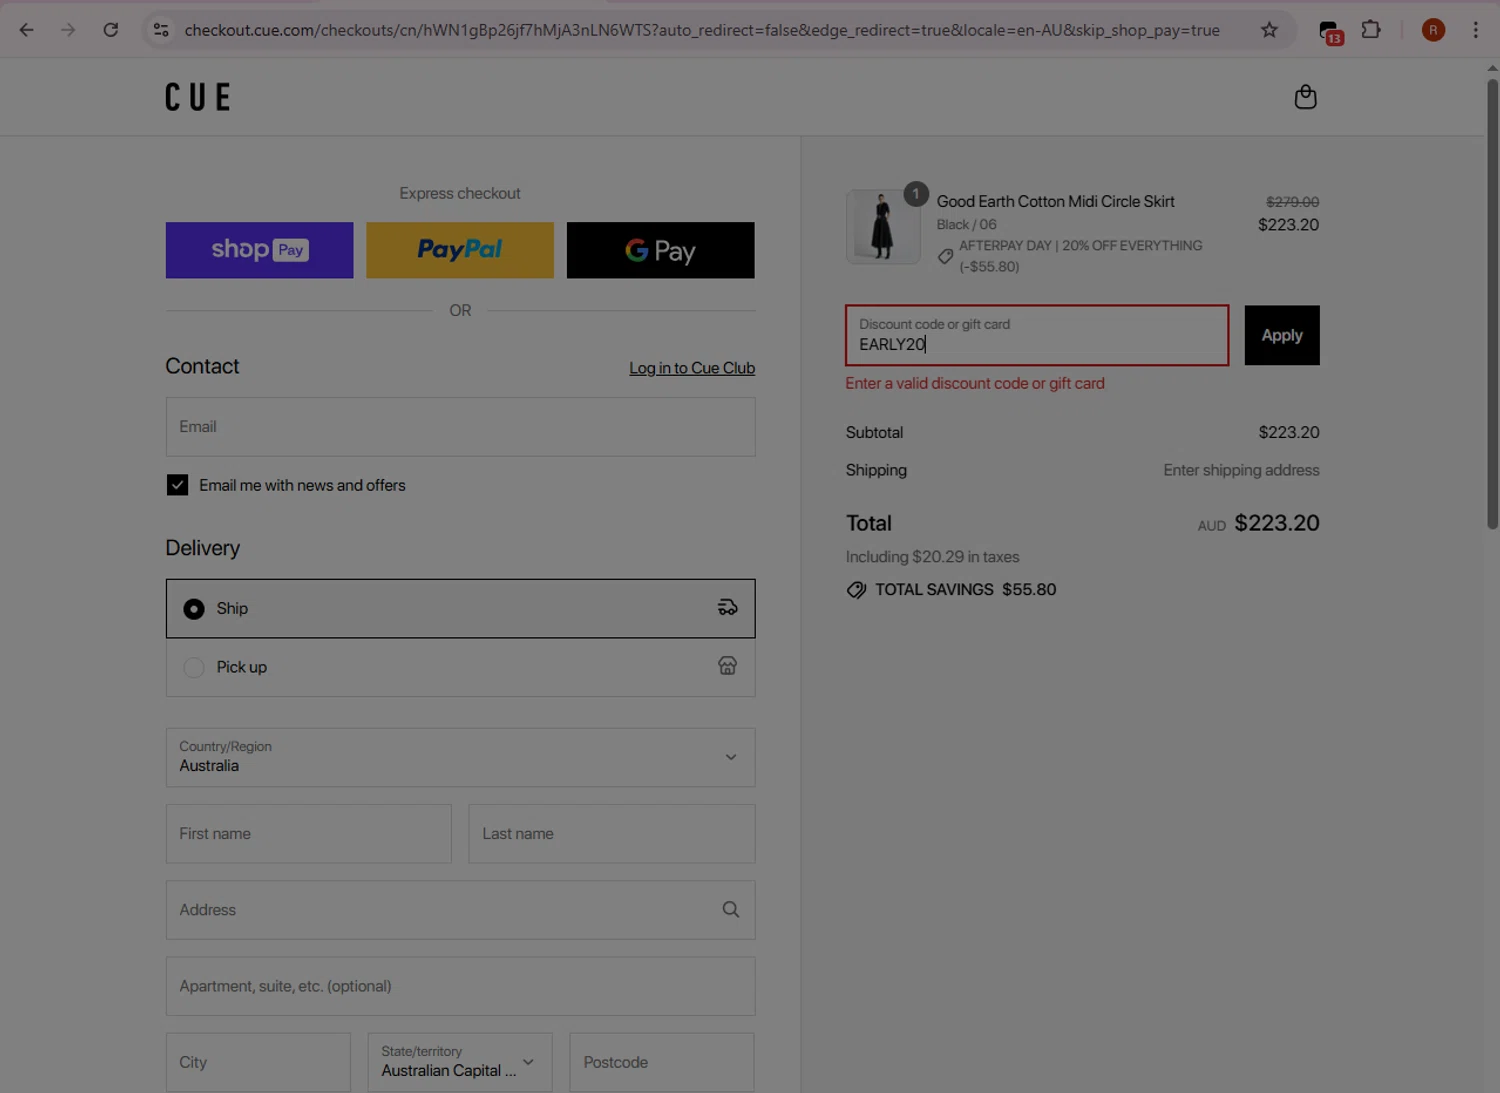This screenshot has width=1500, height=1093.
Task: Click the store icon in Pick up row
Action: (728, 666)
